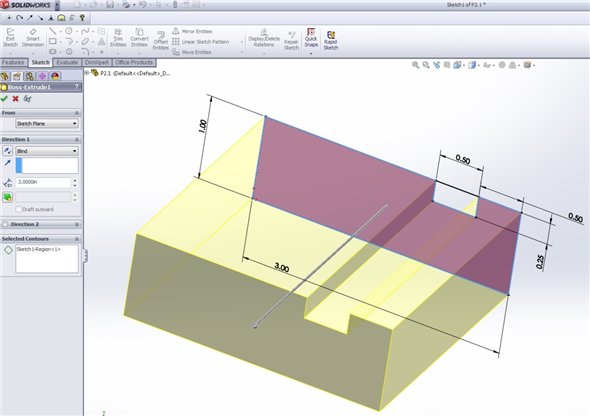Image resolution: width=590 pixels, height=416 pixels.
Task: Open the Hide/Show Items glasses icon
Action: (x=487, y=65)
